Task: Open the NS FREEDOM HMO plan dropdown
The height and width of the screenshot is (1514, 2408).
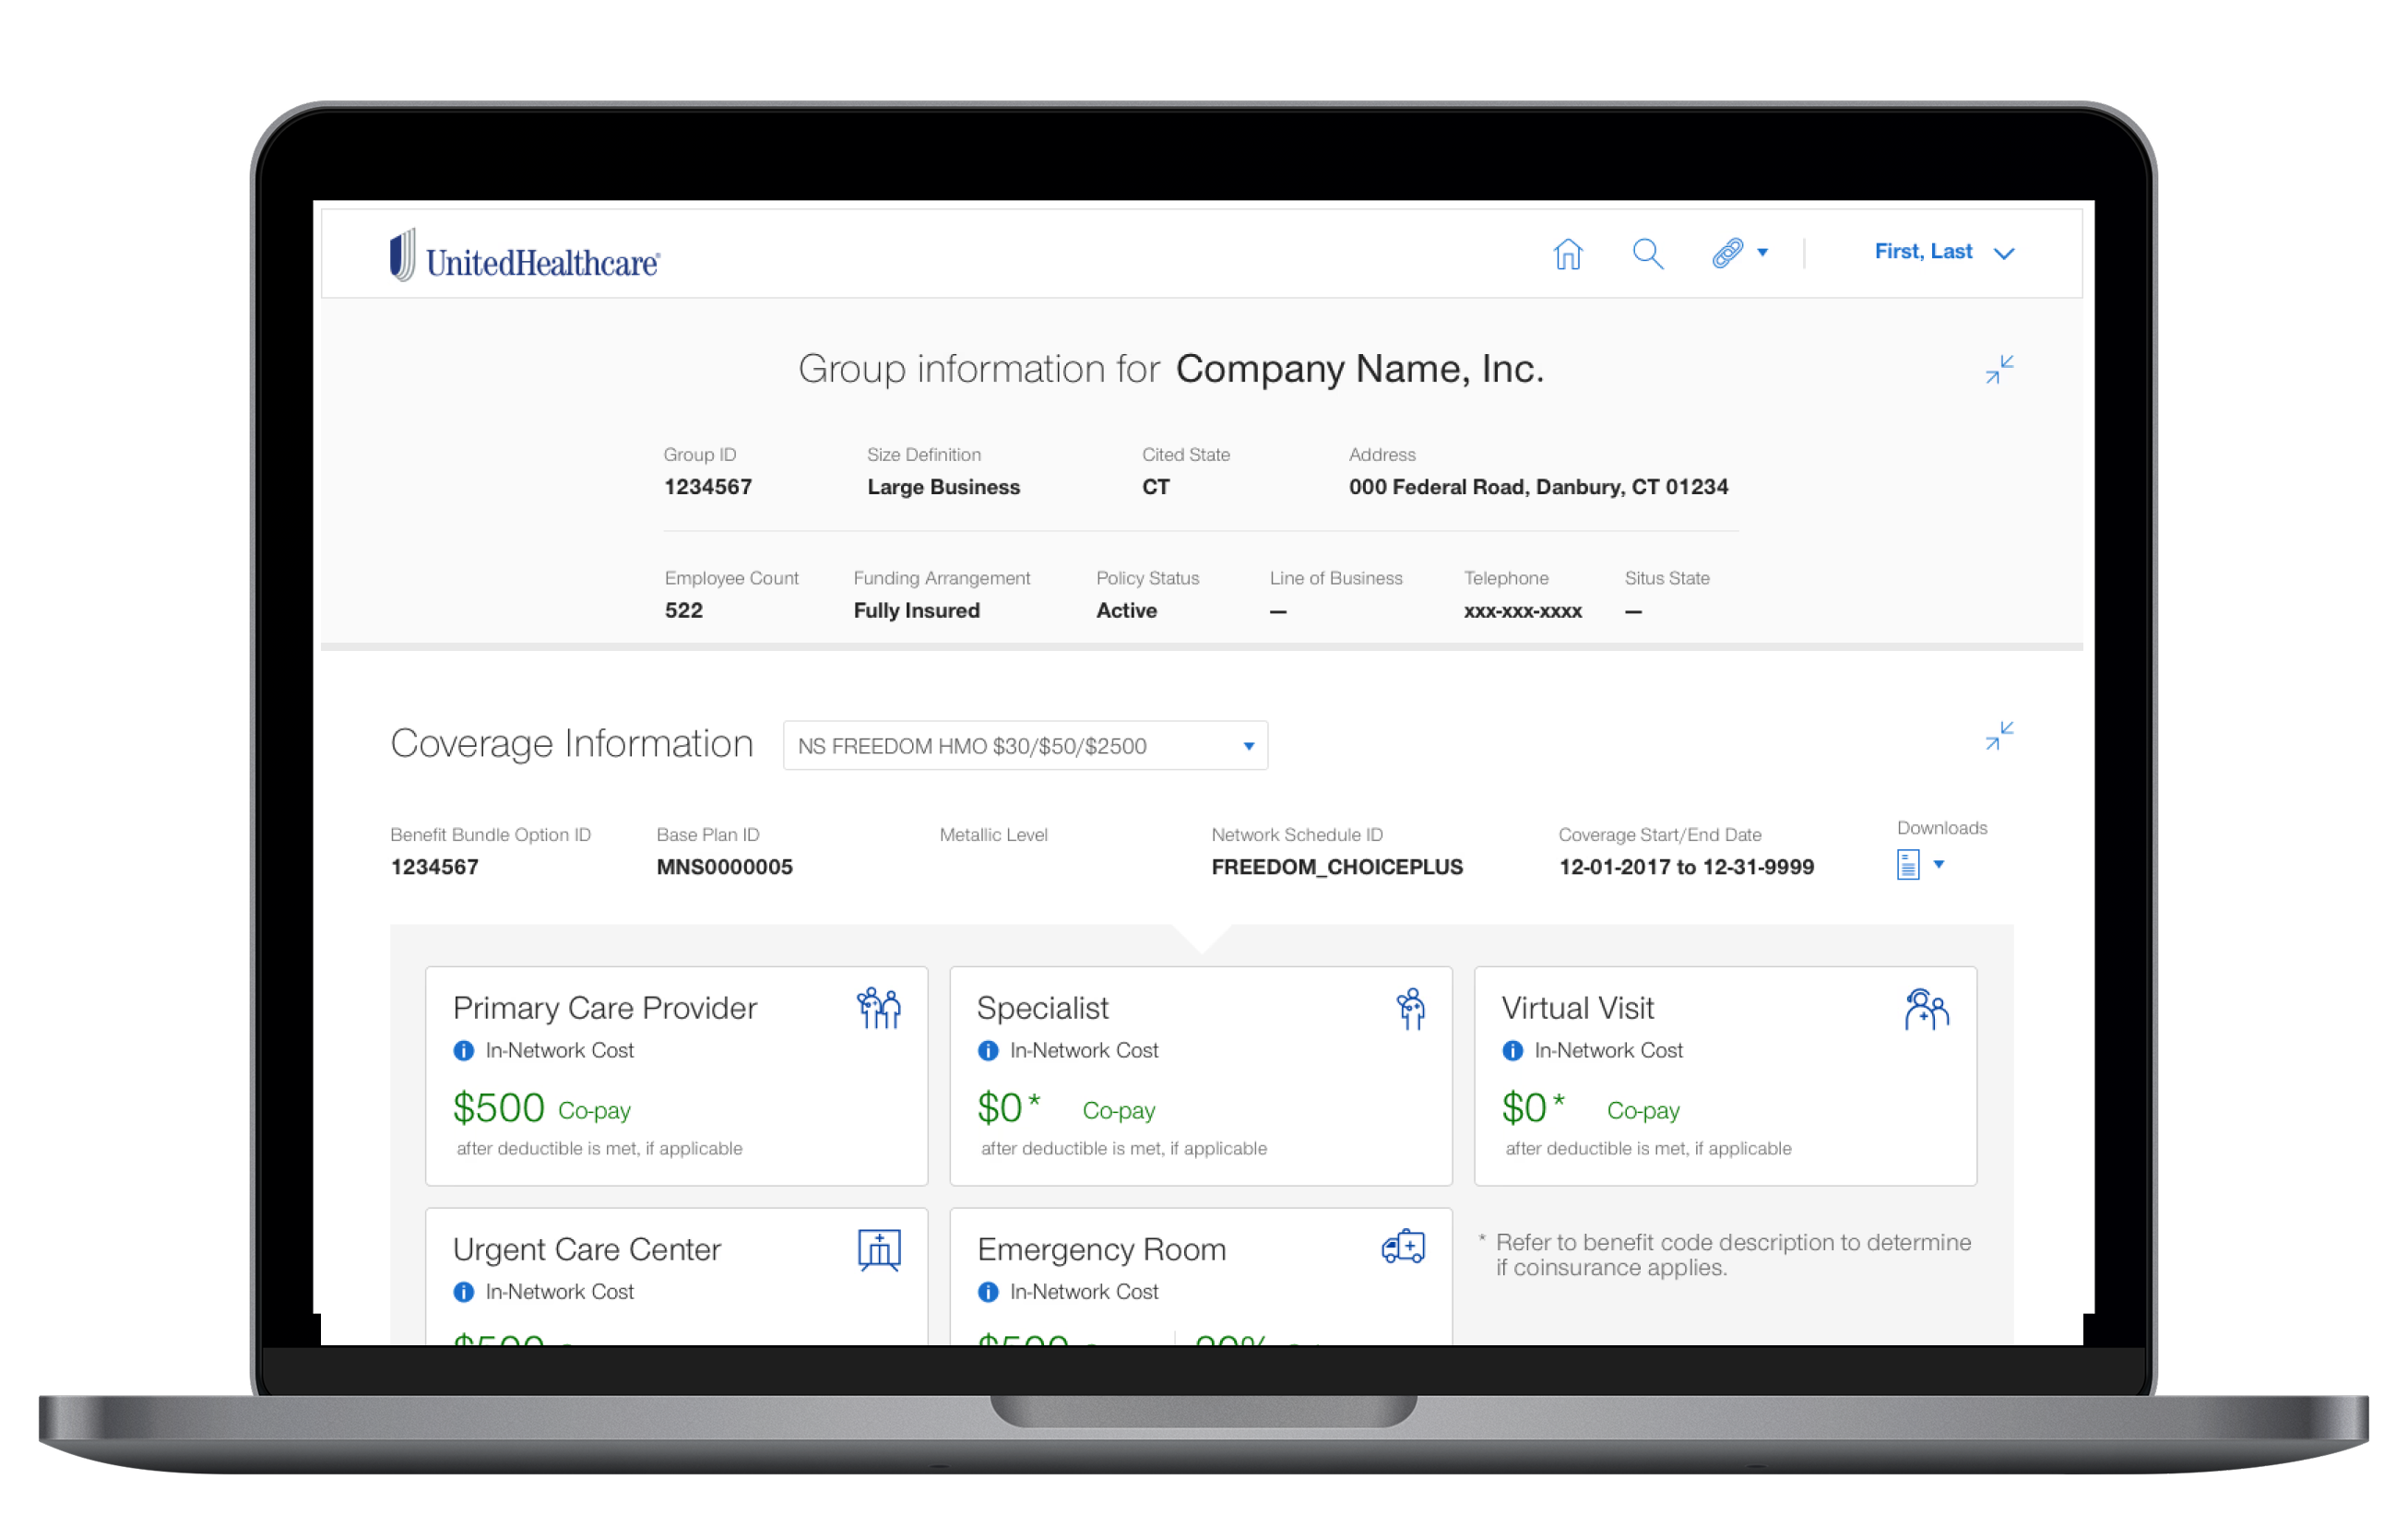Action: coord(1025,746)
